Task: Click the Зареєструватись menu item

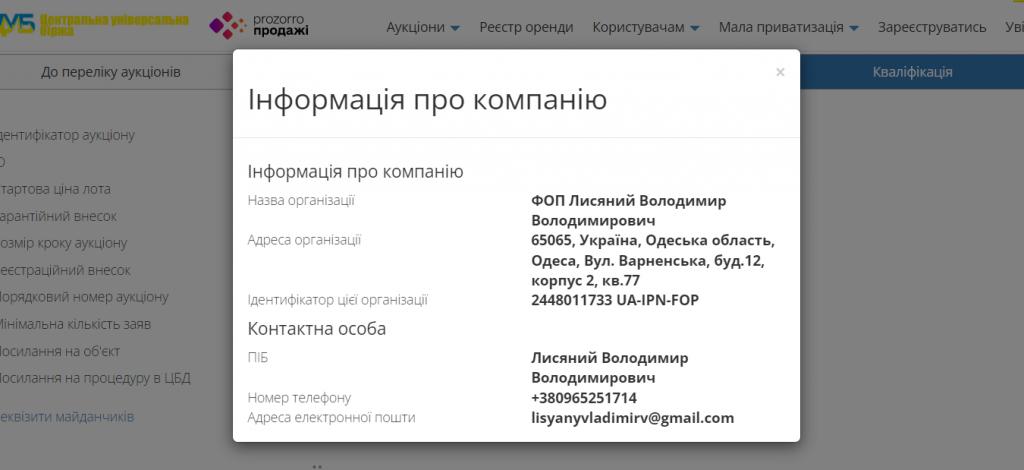Action: (932, 27)
